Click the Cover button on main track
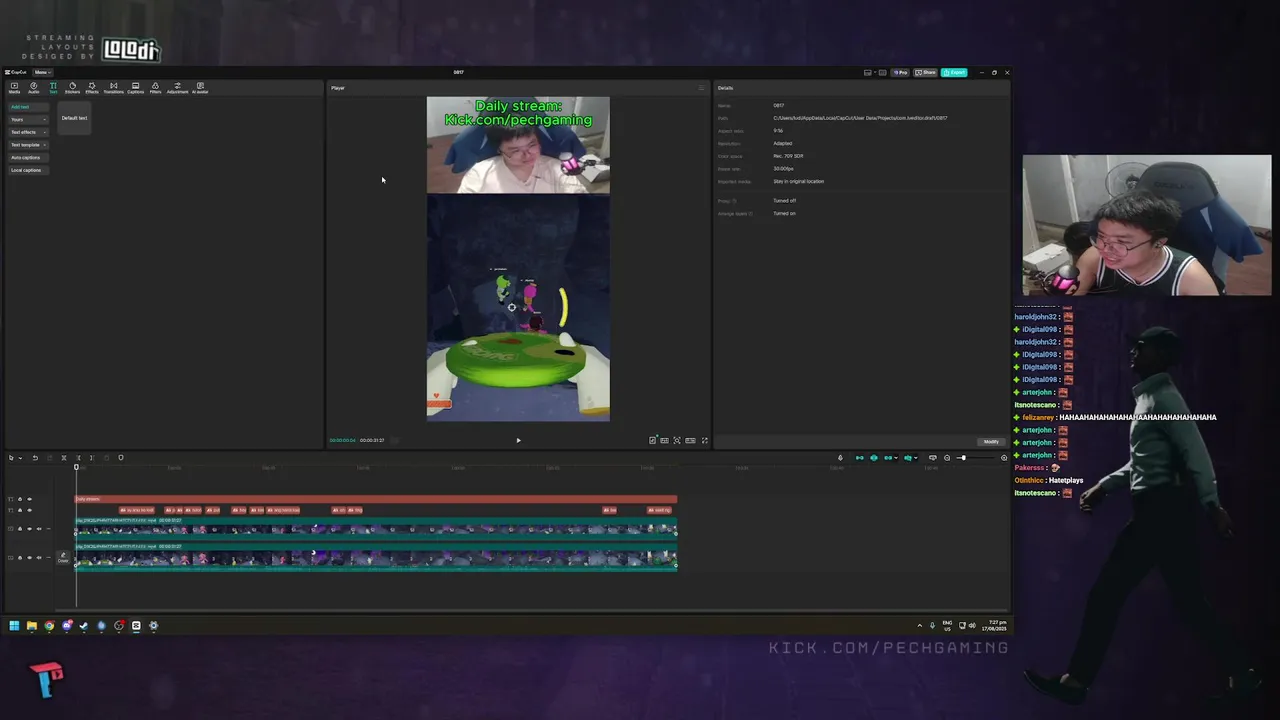This screenshot has width=1280, height=720. pos(63,558)
